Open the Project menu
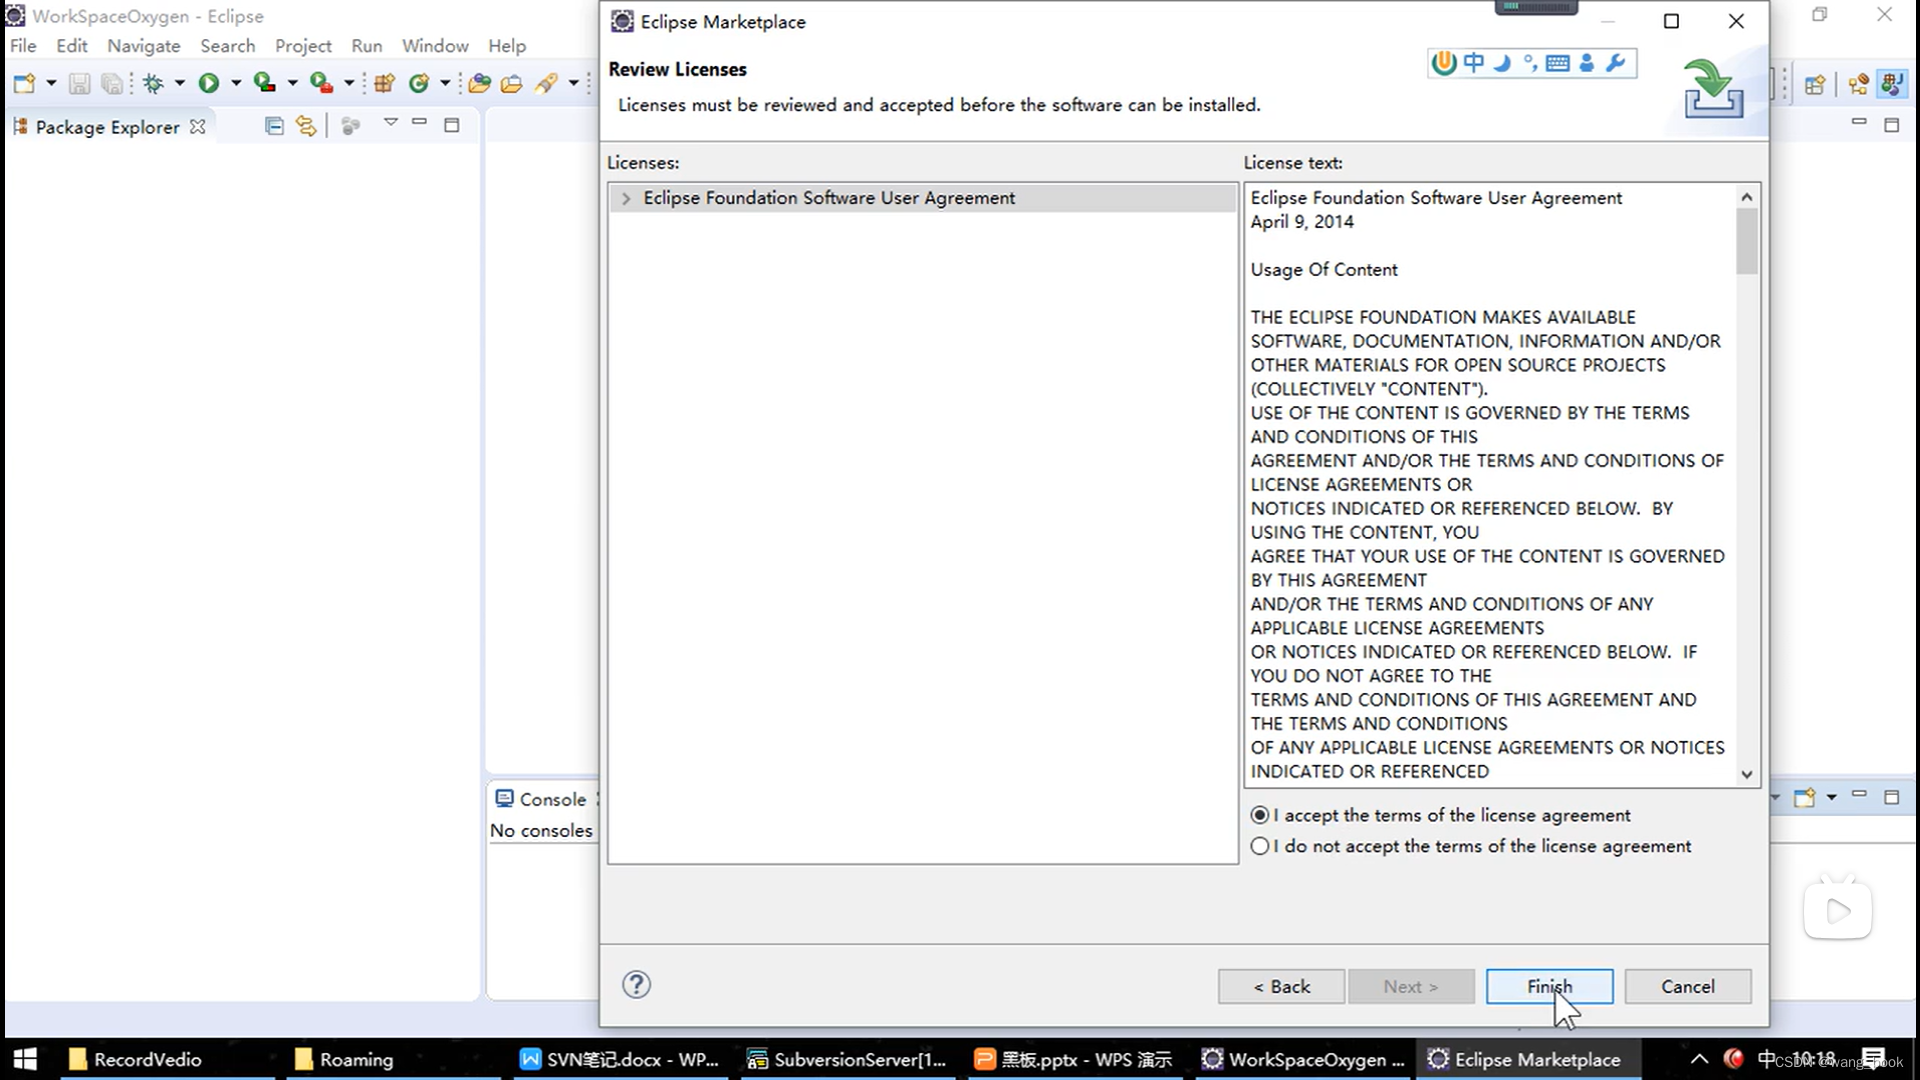Screen dimensions: 1920x1080 pyautogui.click(x=303, y=46)
